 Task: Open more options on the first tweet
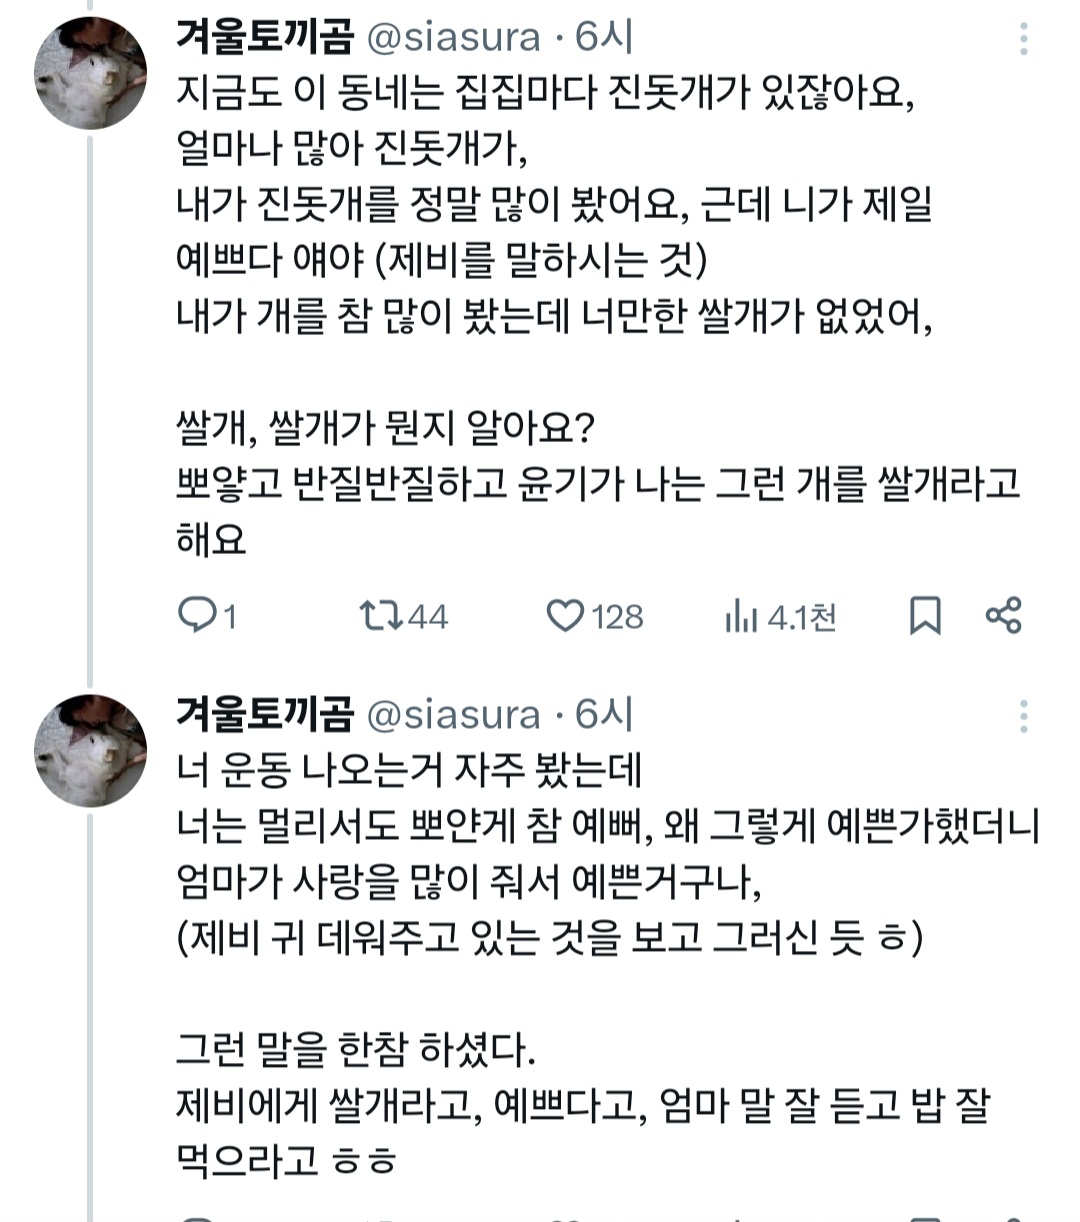1023,38
